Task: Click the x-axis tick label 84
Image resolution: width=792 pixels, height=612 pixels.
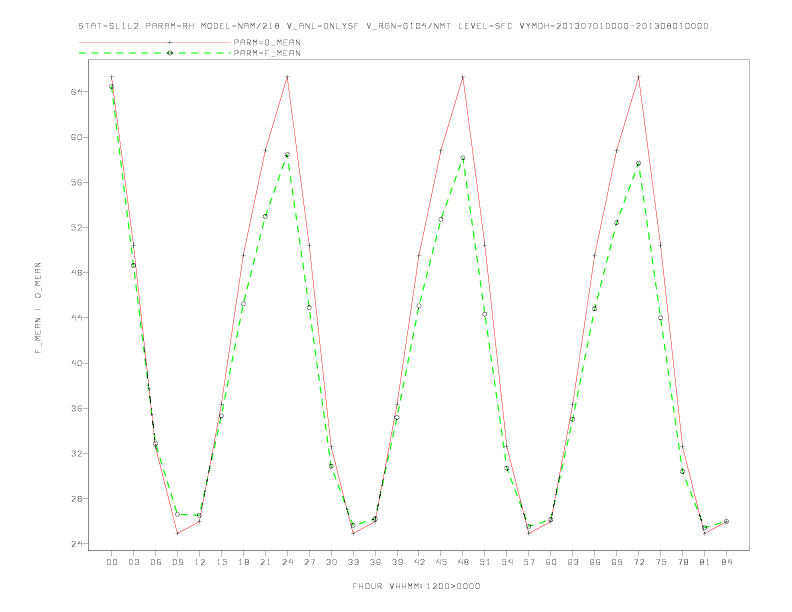Action: tap(726, 562)
